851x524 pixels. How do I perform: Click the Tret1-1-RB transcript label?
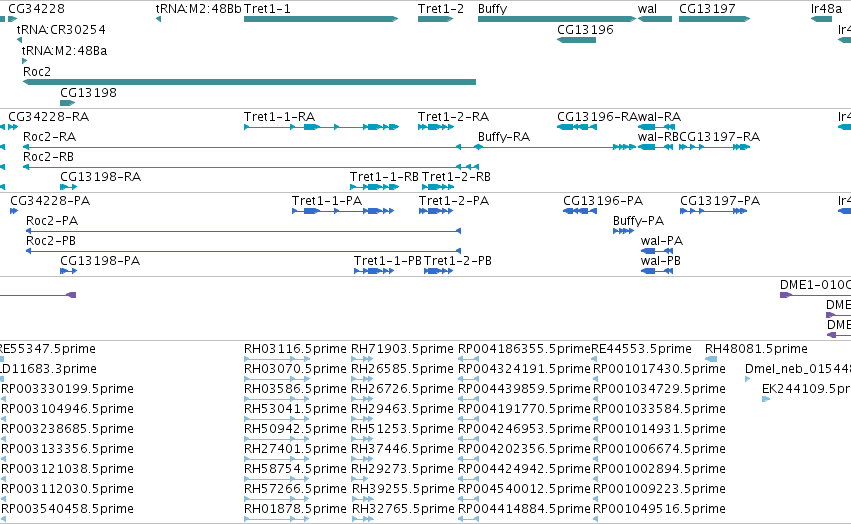tap(384, 177)
